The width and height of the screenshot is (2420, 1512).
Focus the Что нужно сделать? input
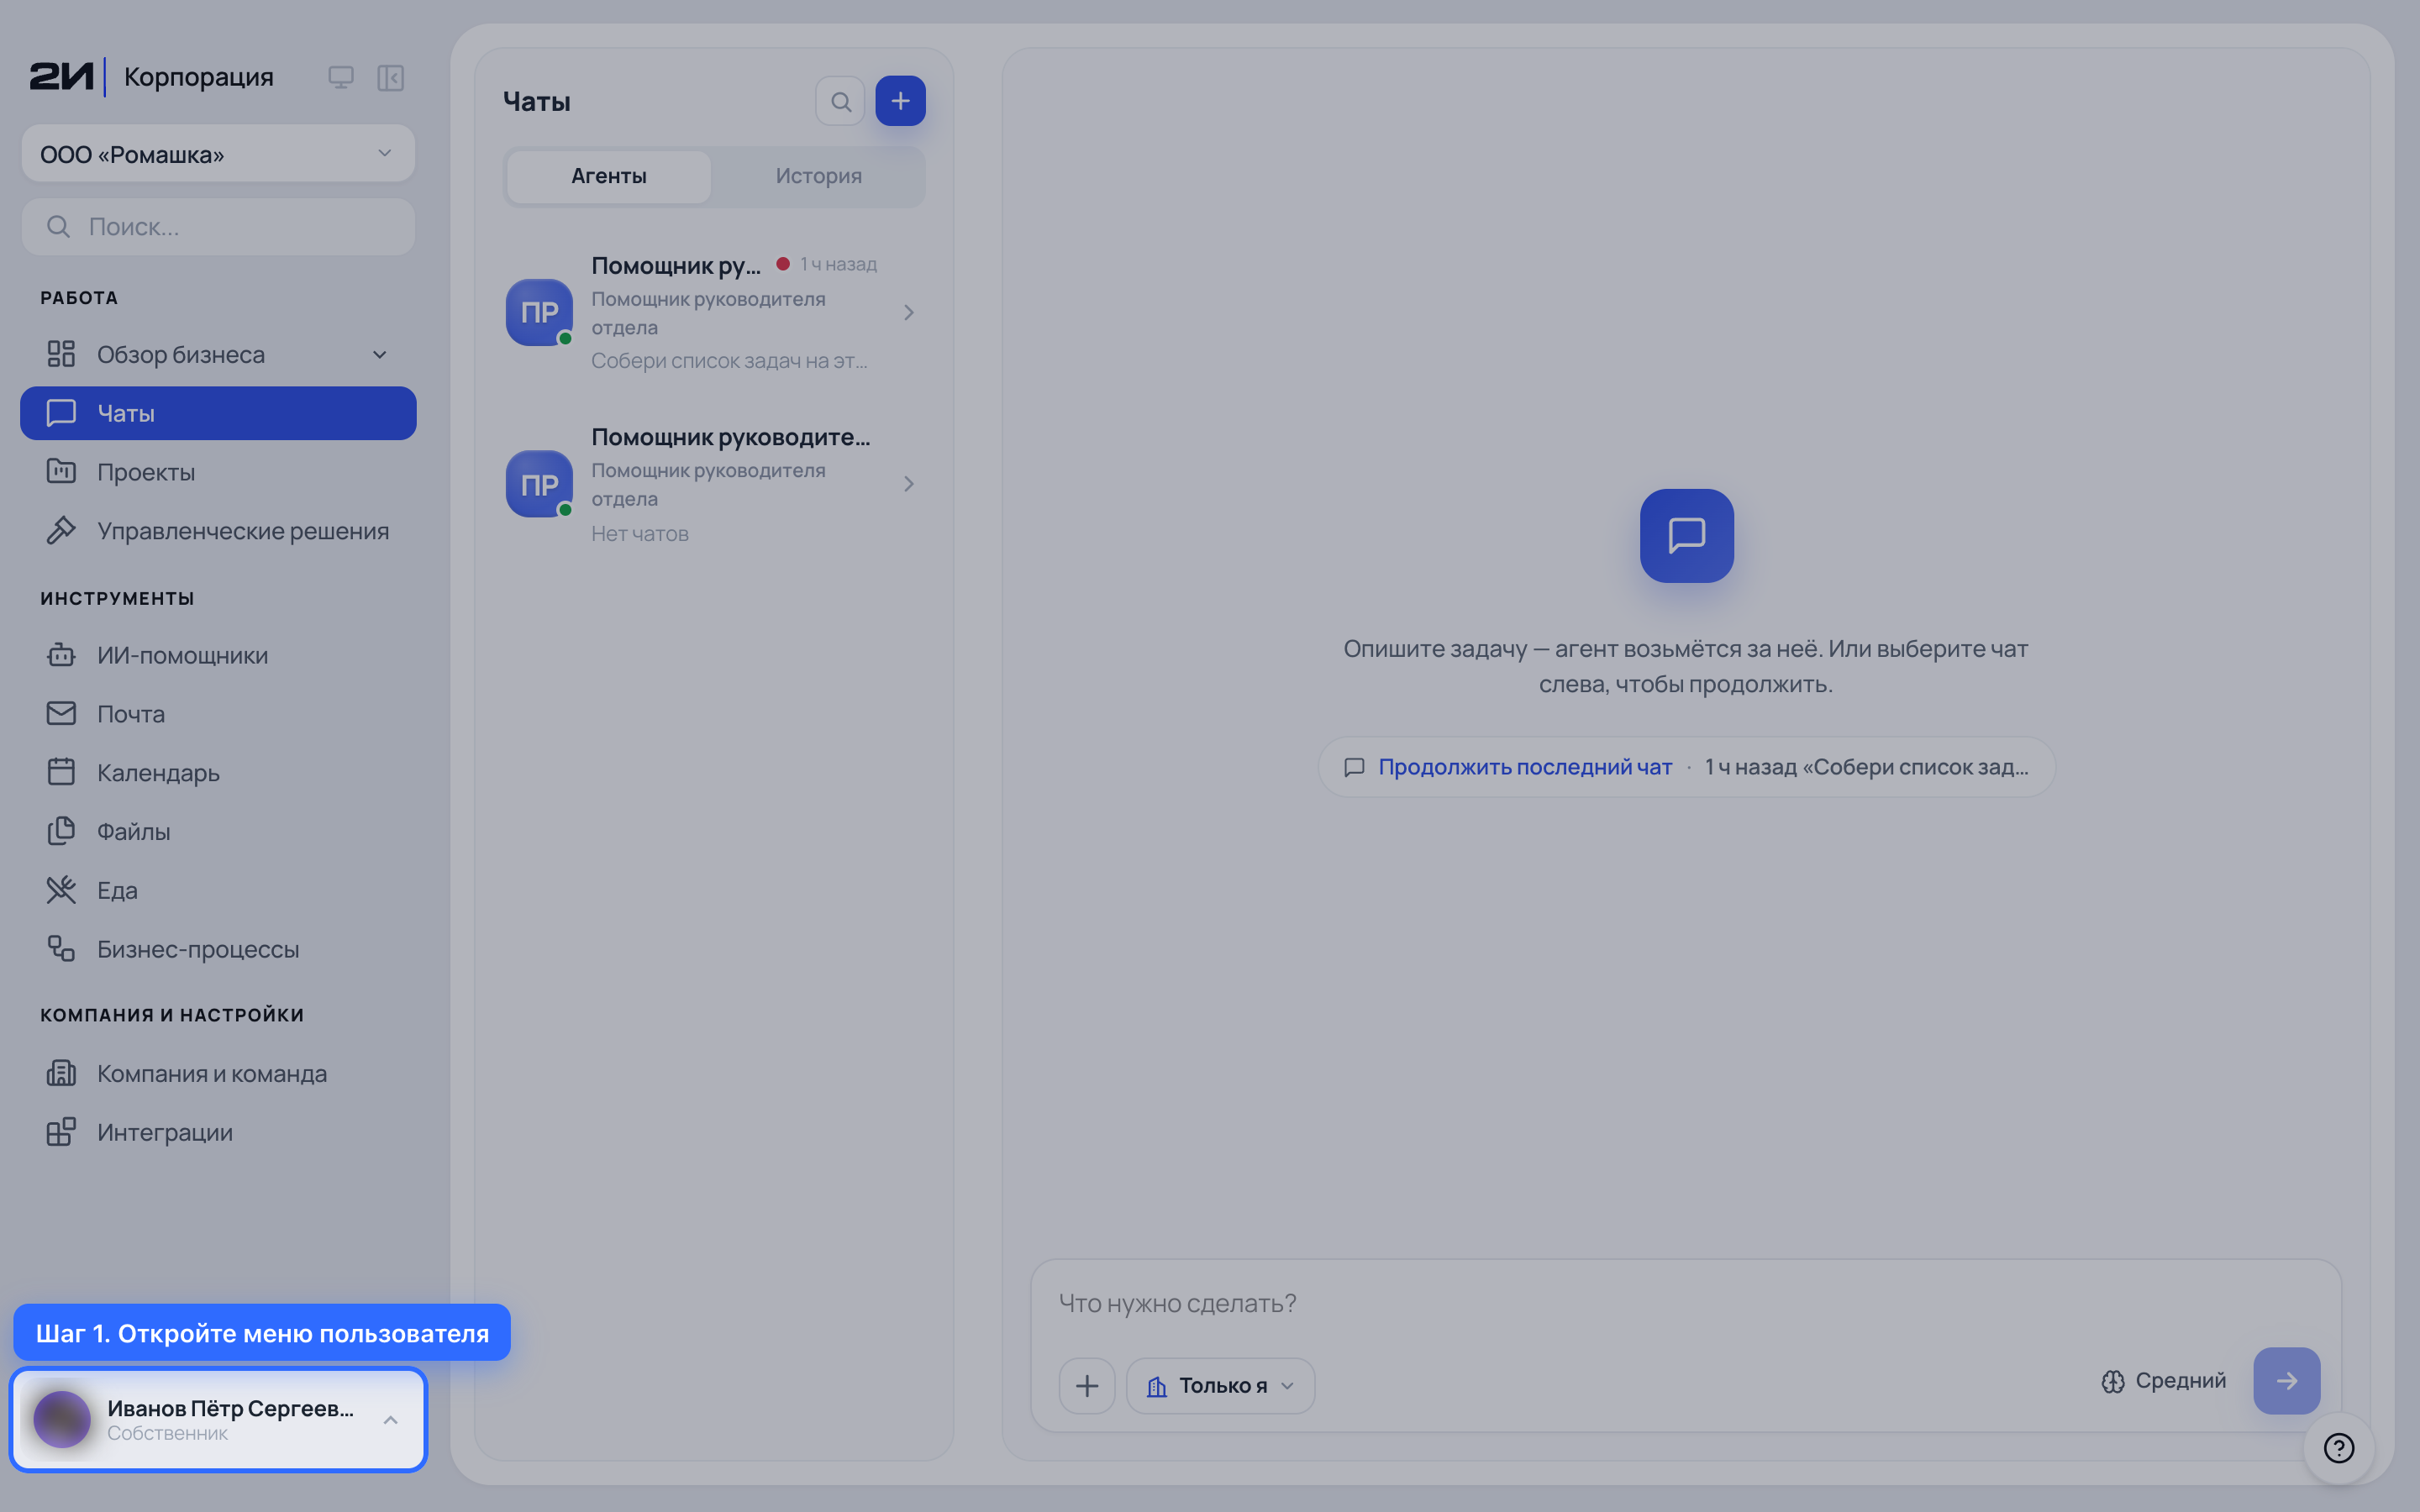1685,1303
